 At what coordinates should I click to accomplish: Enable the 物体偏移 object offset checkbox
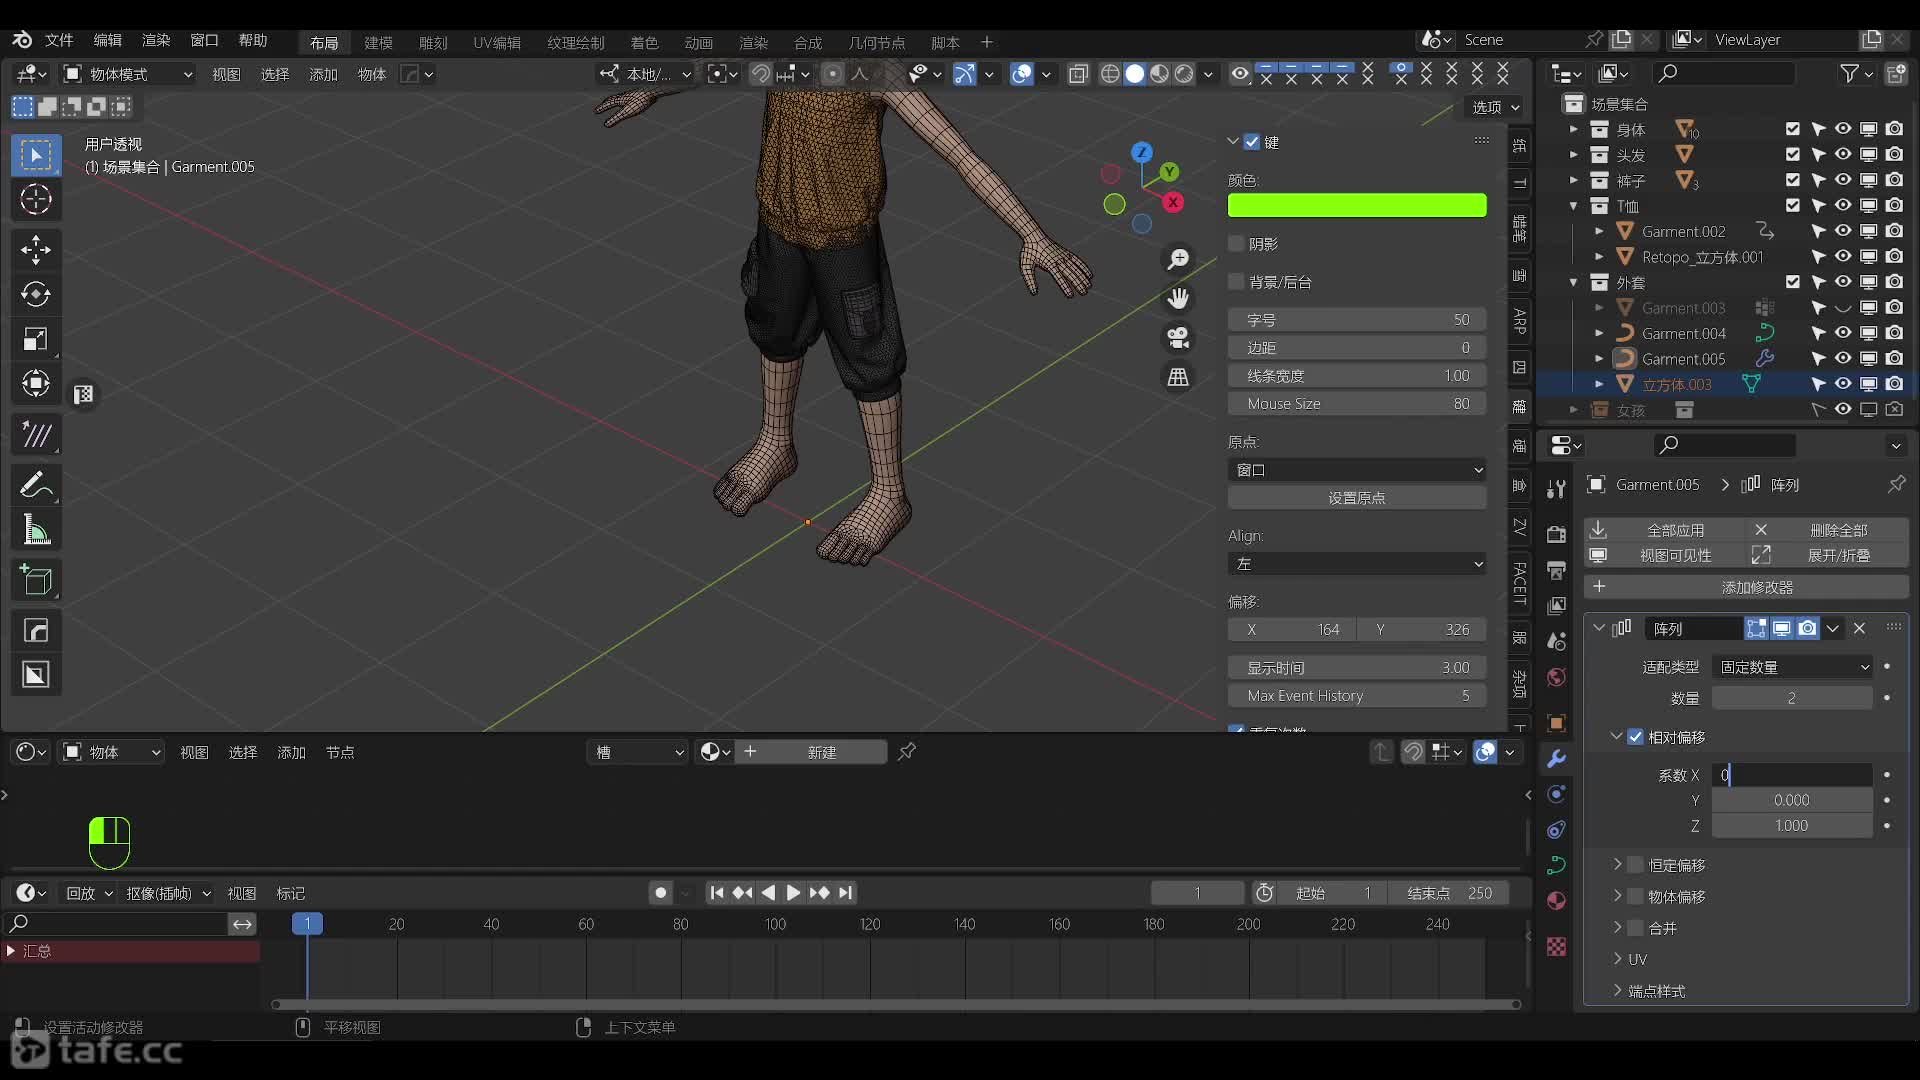(x=1636, y=897)
